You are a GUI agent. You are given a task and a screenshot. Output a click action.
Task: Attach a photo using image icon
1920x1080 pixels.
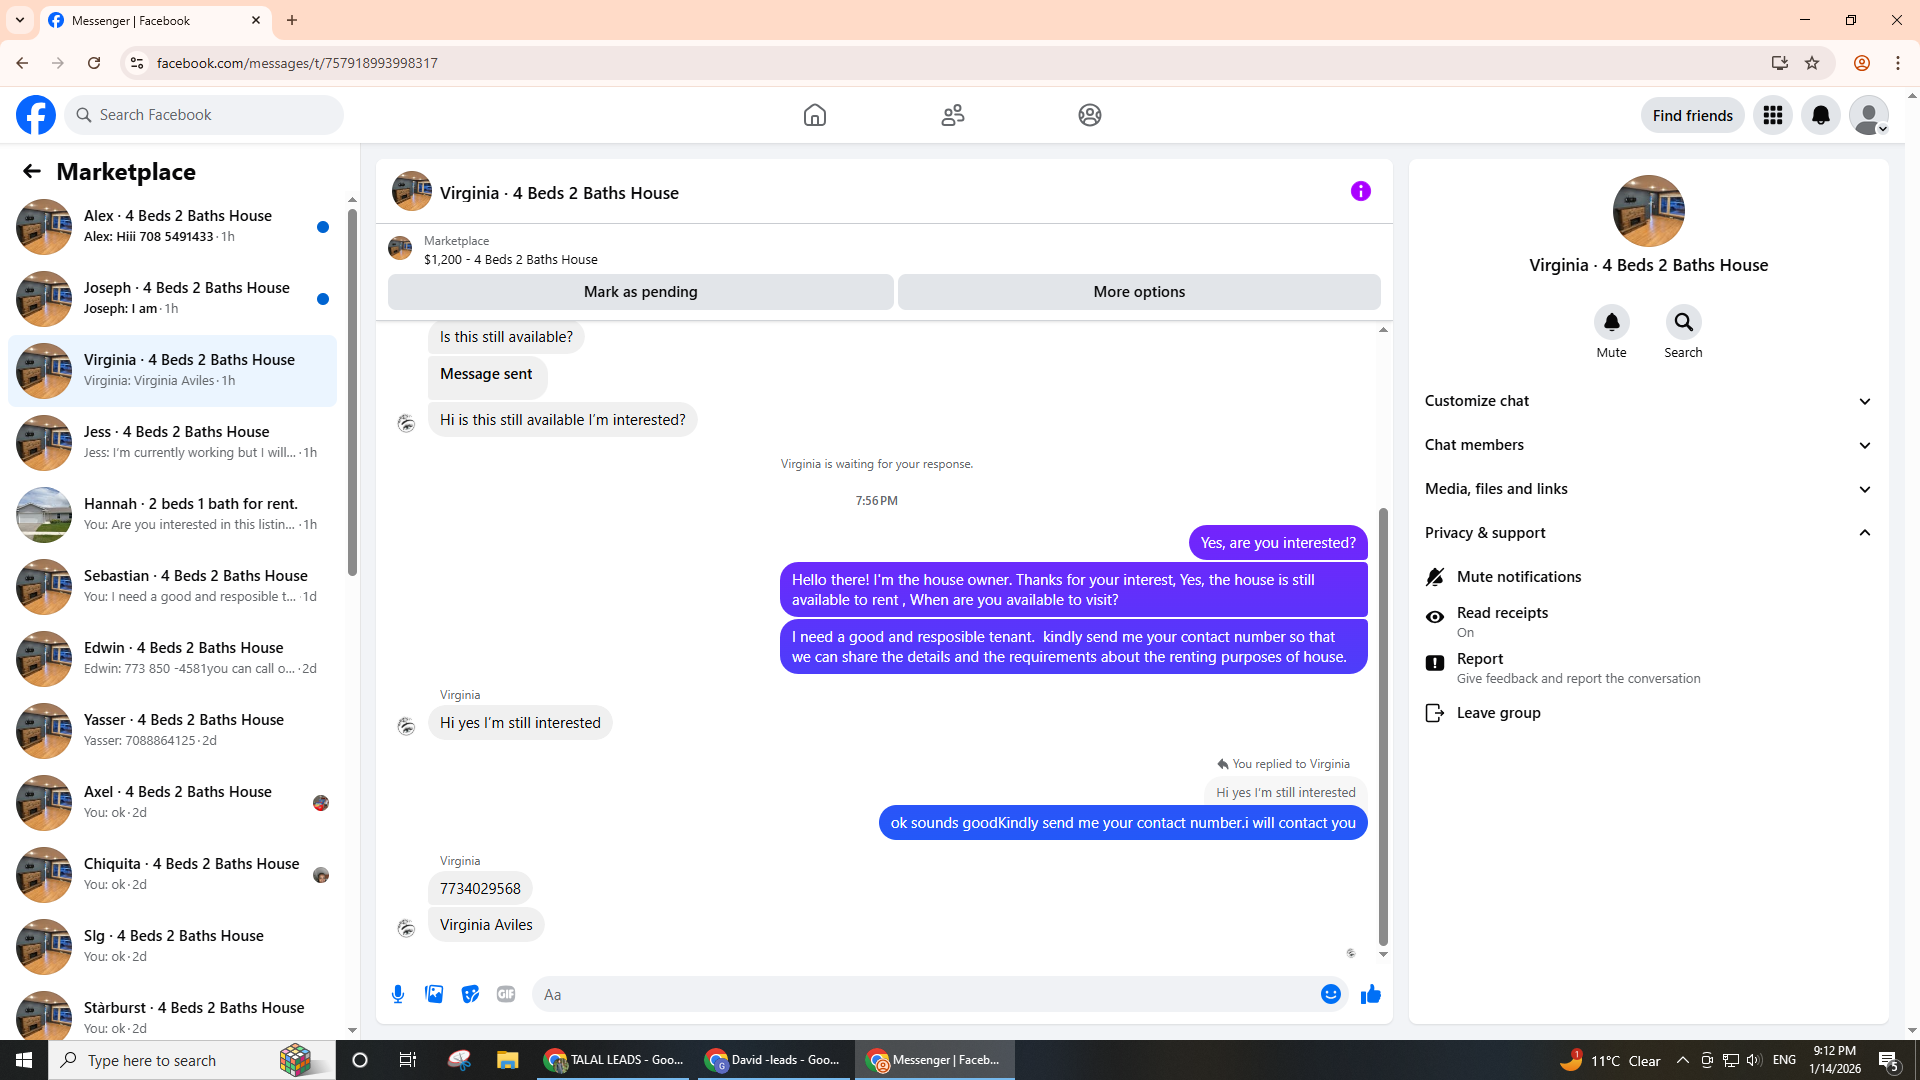pyautogui.click(x=434, y=994)
